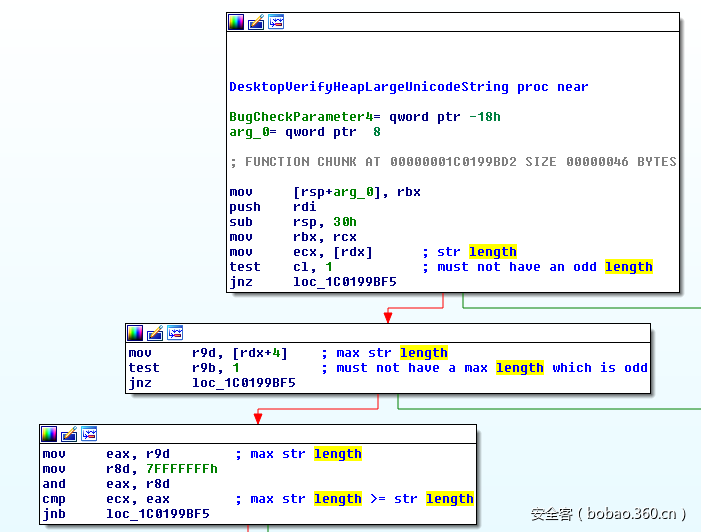Click the and eax, r8d instruction
Image resolution: width=701 pixels, height=532 pixels.
click(x=106, y=484)
